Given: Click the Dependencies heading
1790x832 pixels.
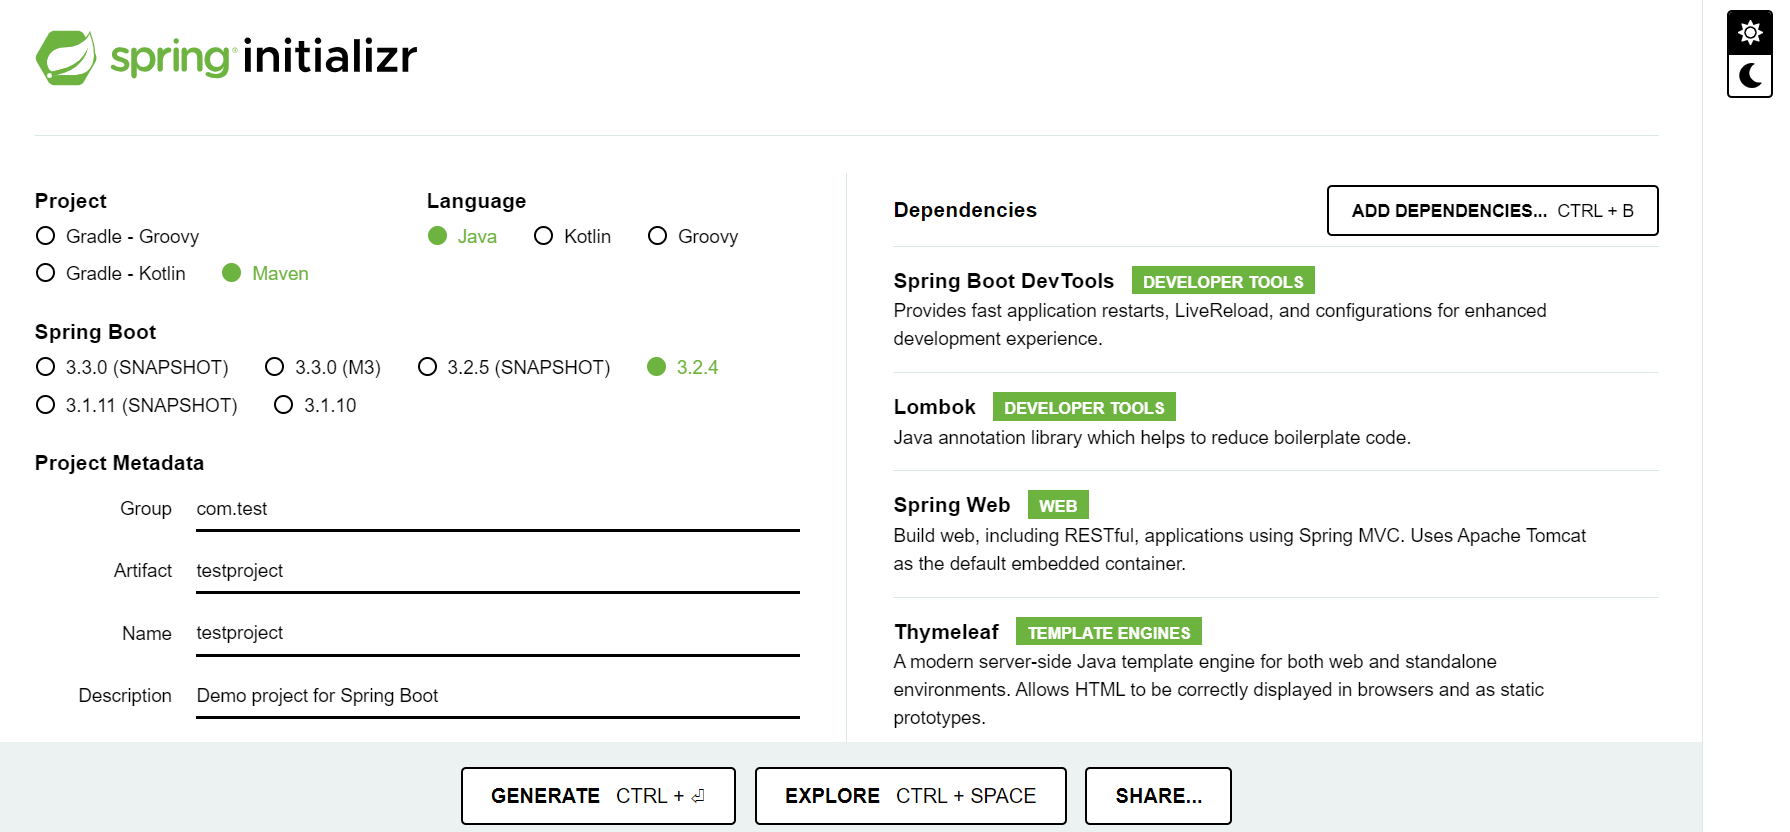Looking at the screenshot, I should coord(965,210).
